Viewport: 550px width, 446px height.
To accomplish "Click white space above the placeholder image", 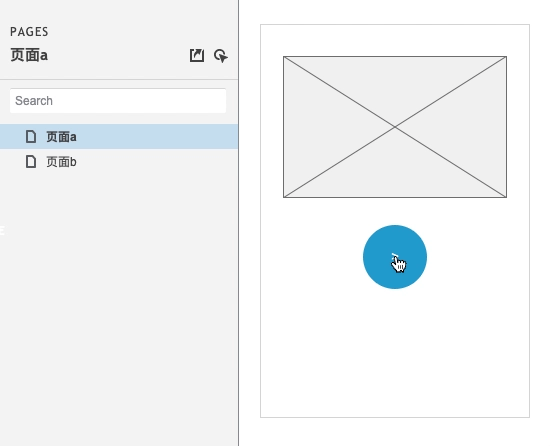I will tap(395, 40).
